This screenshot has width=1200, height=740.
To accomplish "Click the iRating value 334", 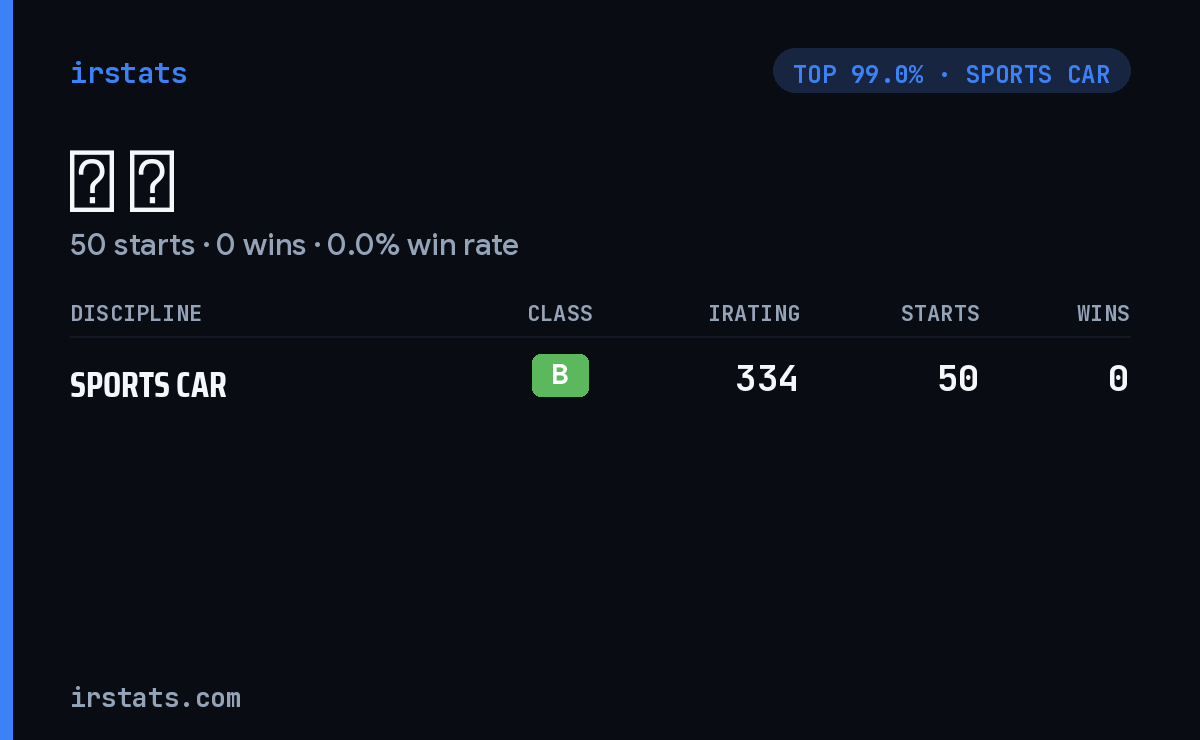I will point(767,379).
